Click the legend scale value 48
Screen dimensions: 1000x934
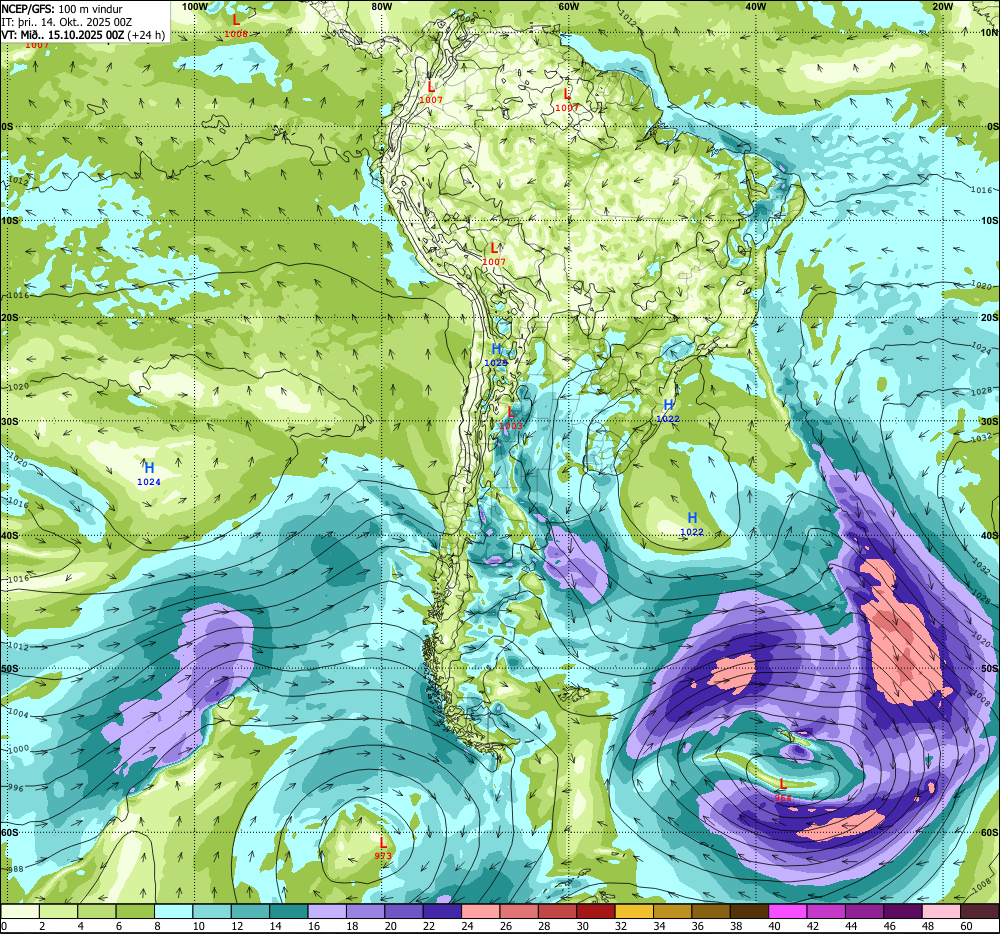coord(929,926)
